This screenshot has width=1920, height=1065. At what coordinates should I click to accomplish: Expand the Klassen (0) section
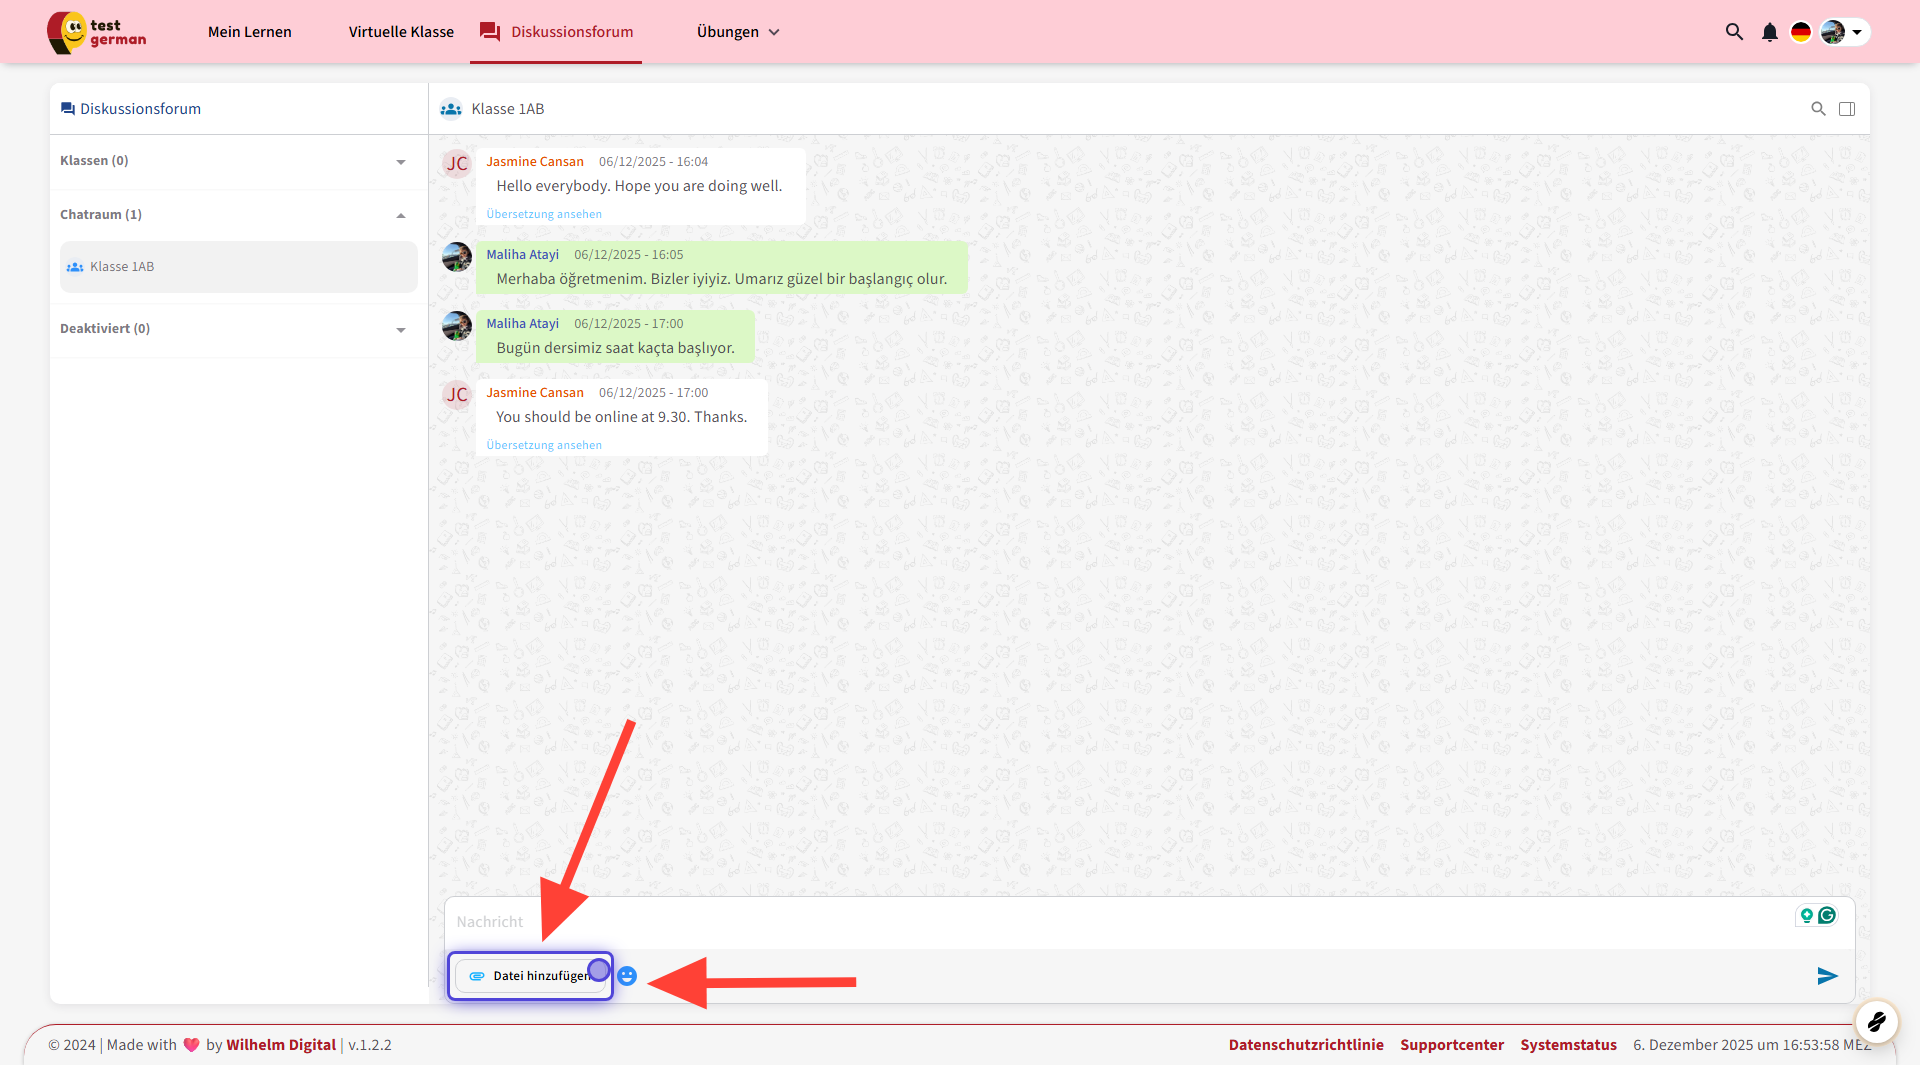click(x=400, y=162)
